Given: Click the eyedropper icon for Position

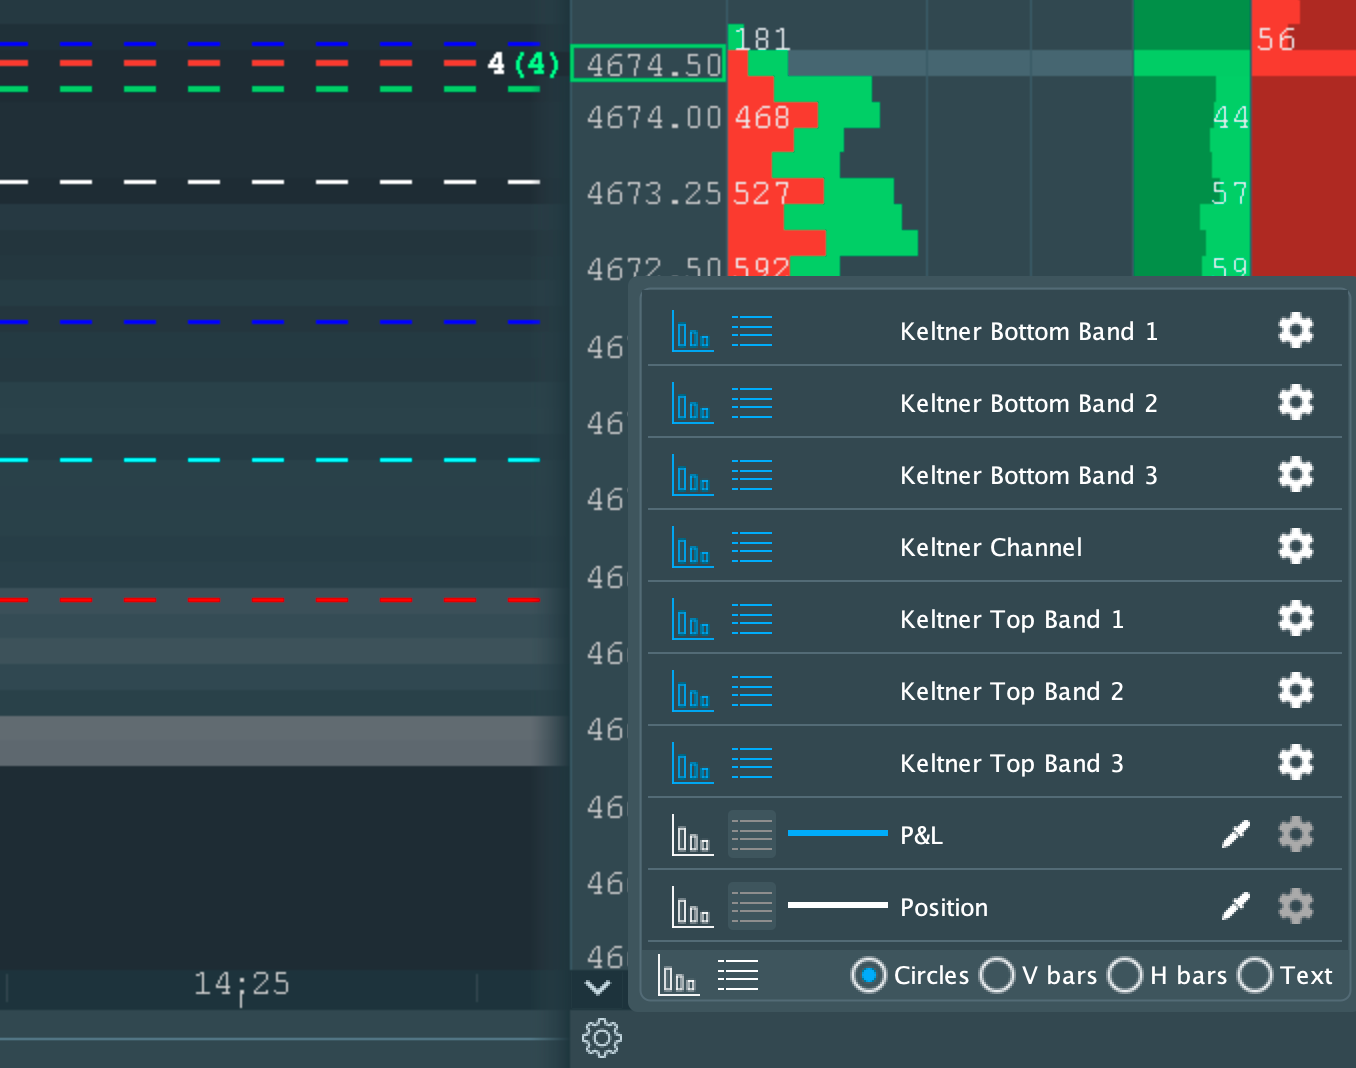Looking at the screenshot, I should (x=1236, y=907).
